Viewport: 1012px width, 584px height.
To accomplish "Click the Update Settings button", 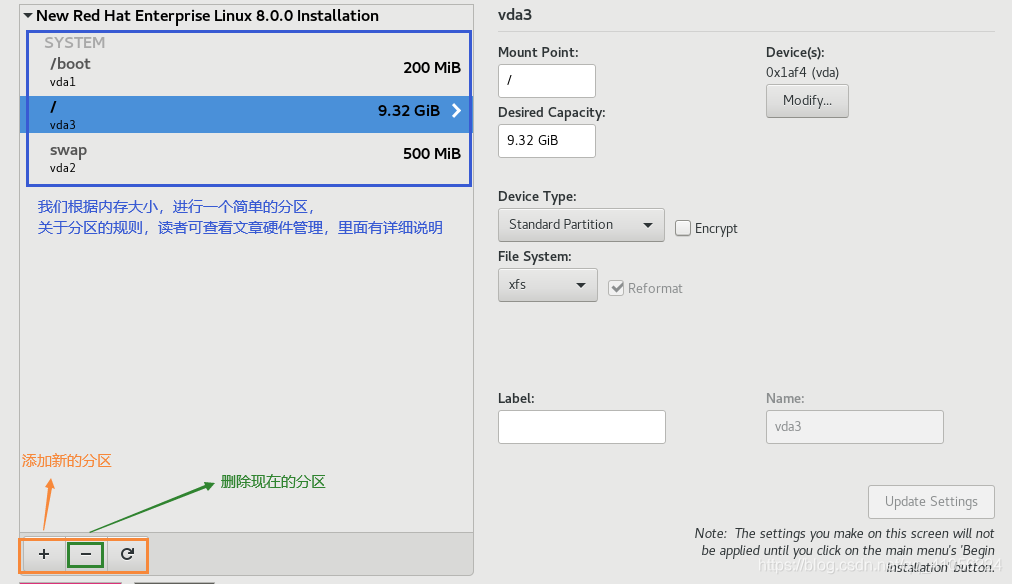I will [x=931, y=501].
